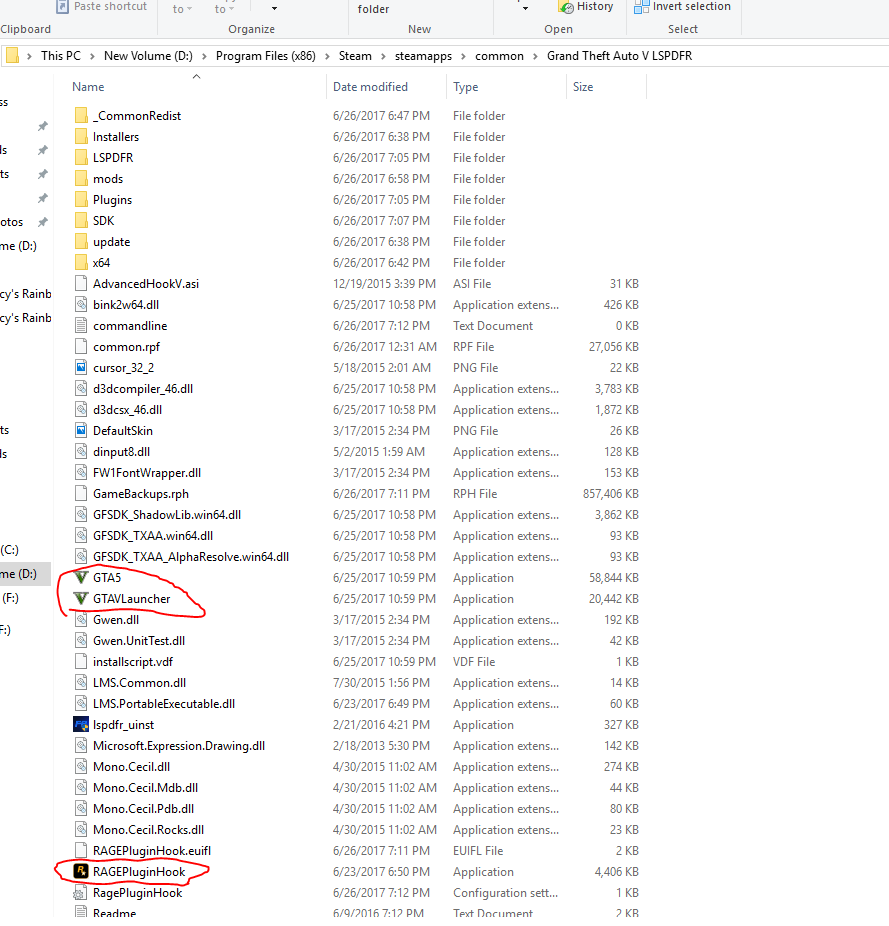This screenshot has width=889, height=926.
Task: Select the SDK folder icon
Action: [82, 221]
